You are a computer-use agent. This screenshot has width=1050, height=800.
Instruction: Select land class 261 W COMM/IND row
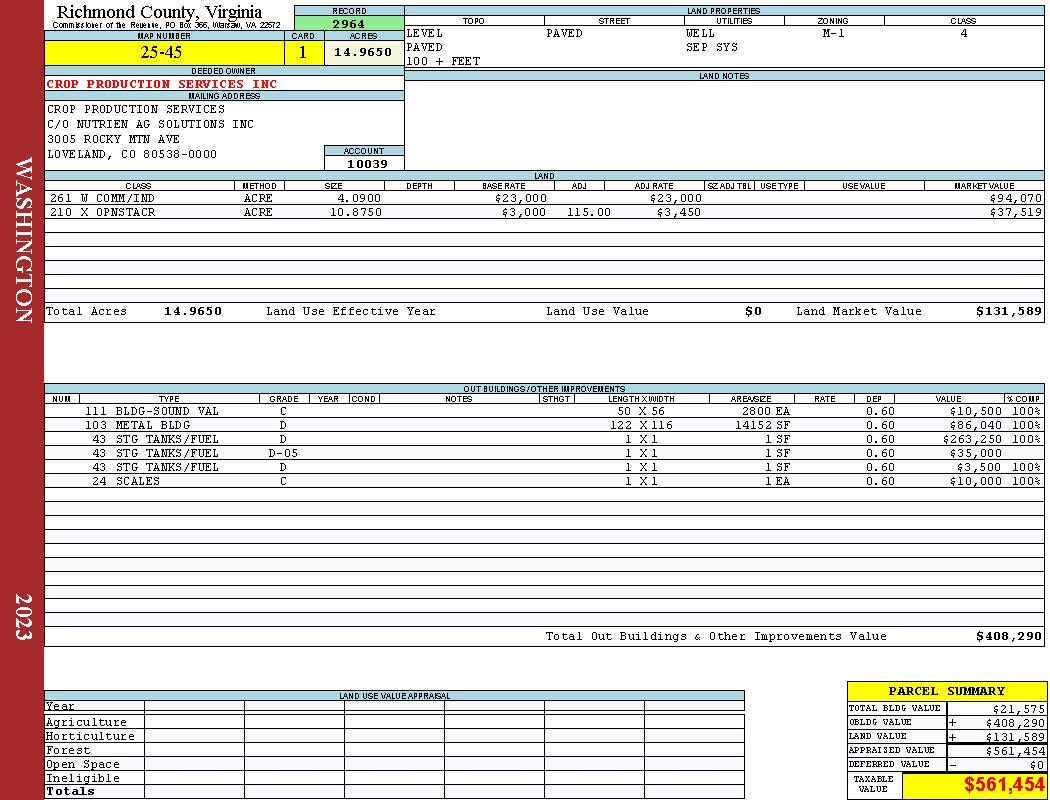pyautogui.click(x=544, y=198)
